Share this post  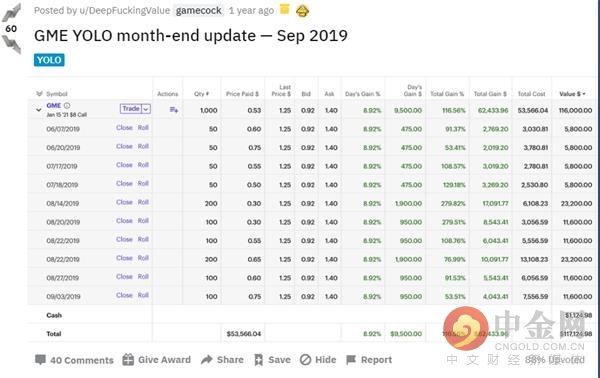tap(222, 360)
